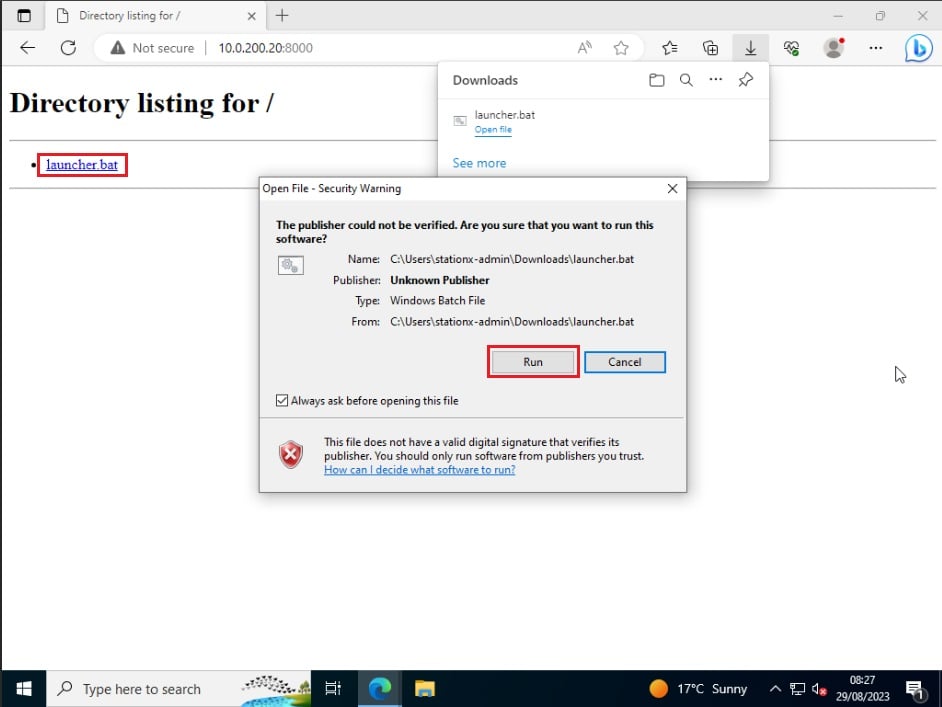The height and width of the screenshot is (707, 942).
Task: Refresh the page with reload icon
Action: [x=68, y=47]
